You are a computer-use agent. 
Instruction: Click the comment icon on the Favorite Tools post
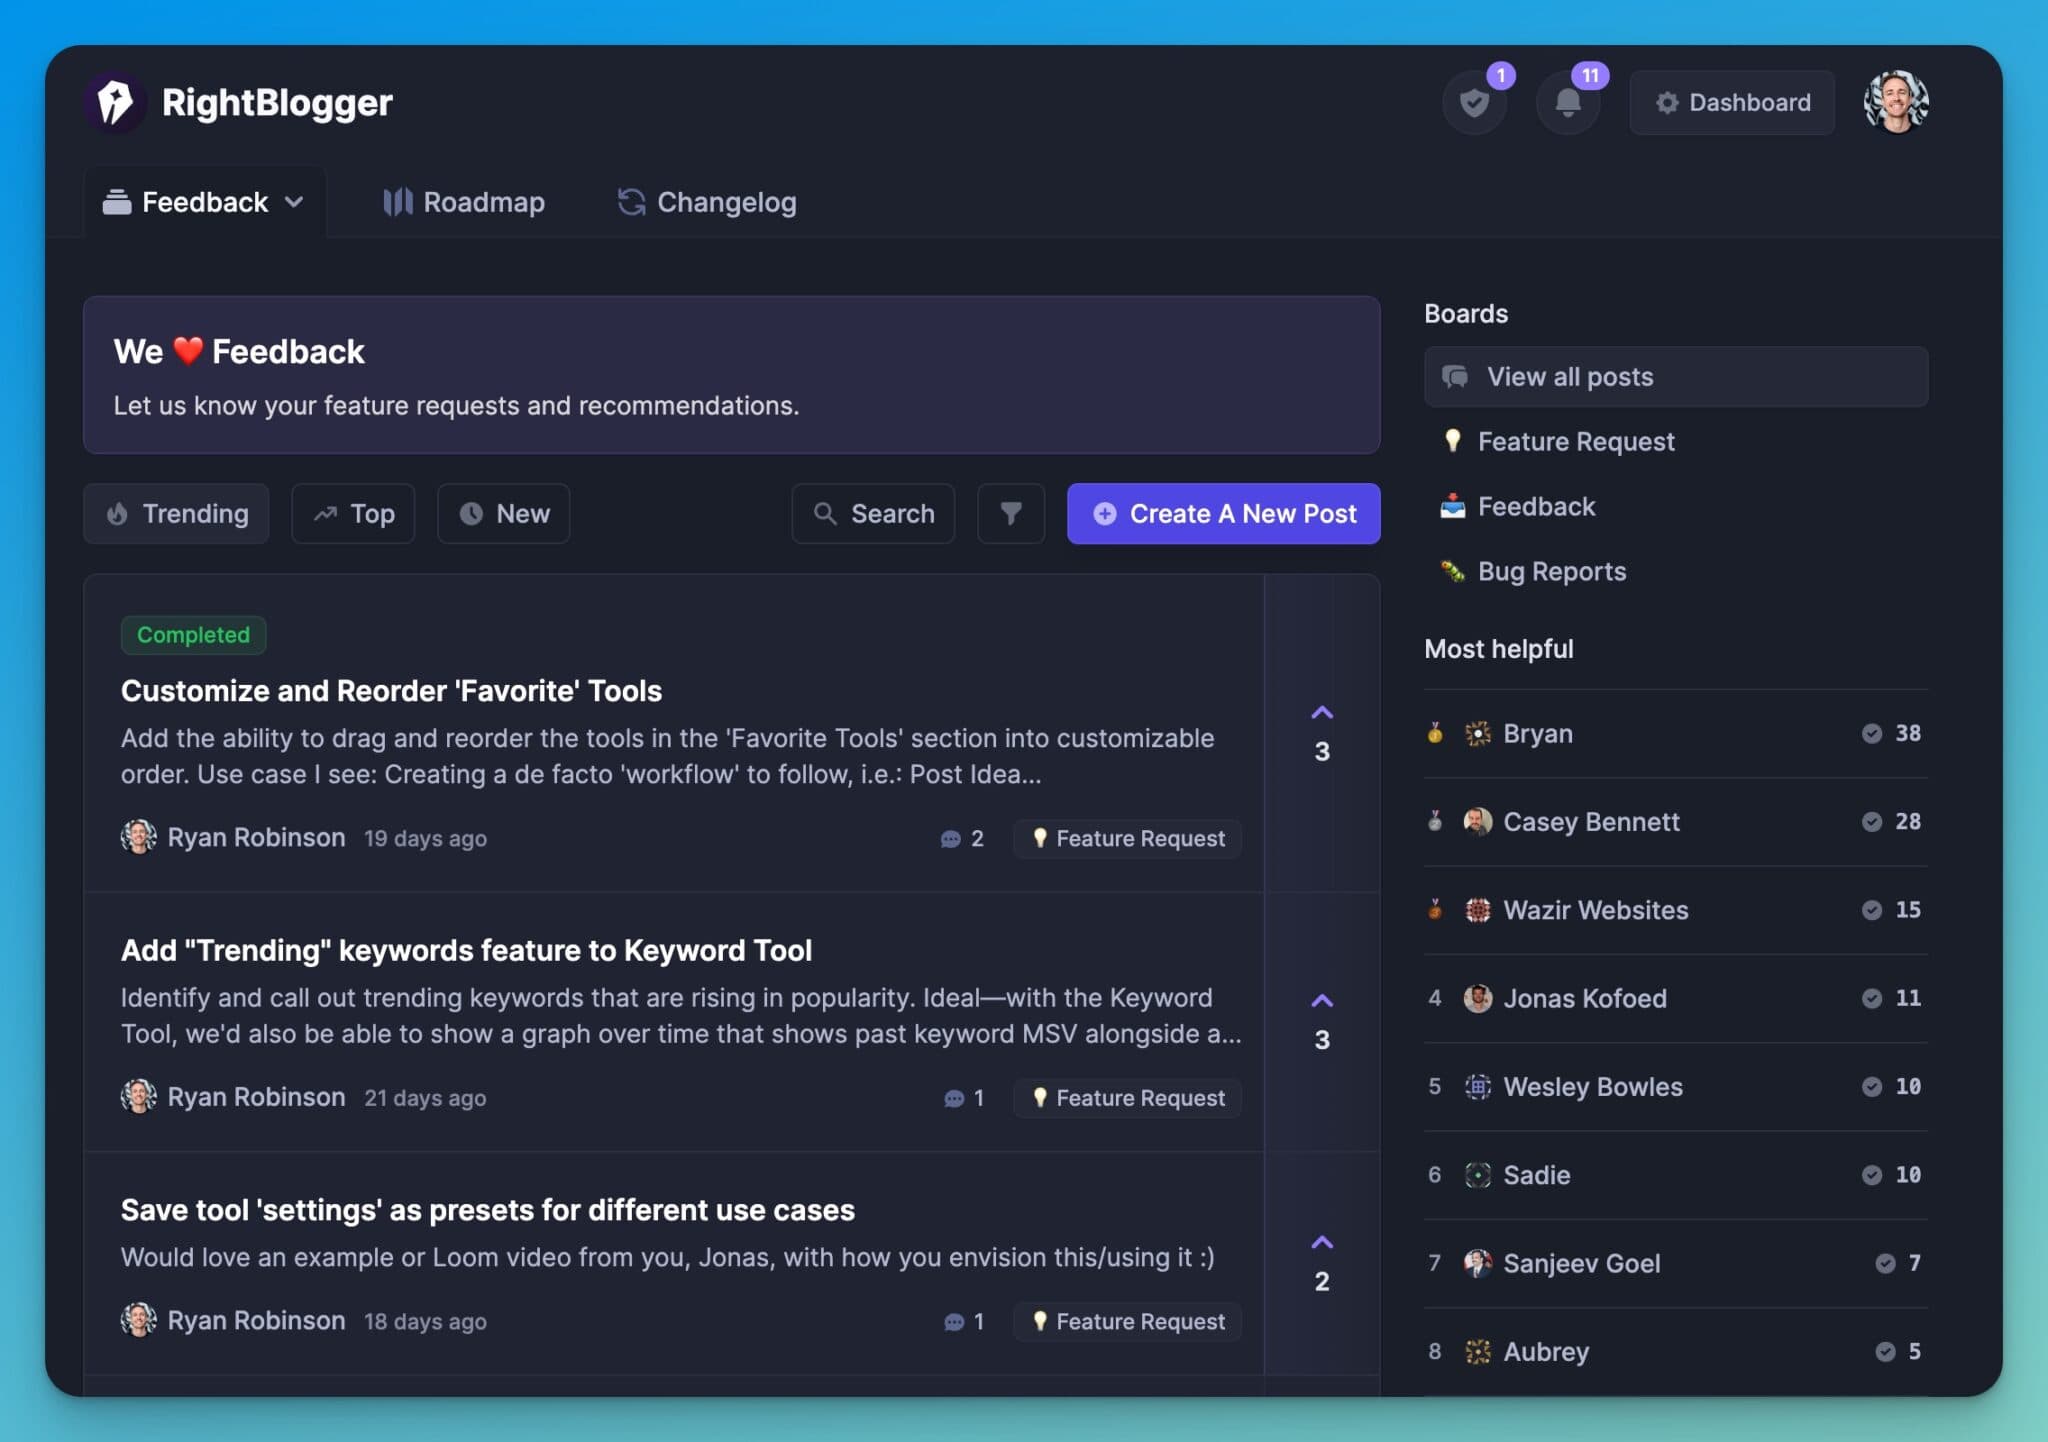(x=949, y=838)
